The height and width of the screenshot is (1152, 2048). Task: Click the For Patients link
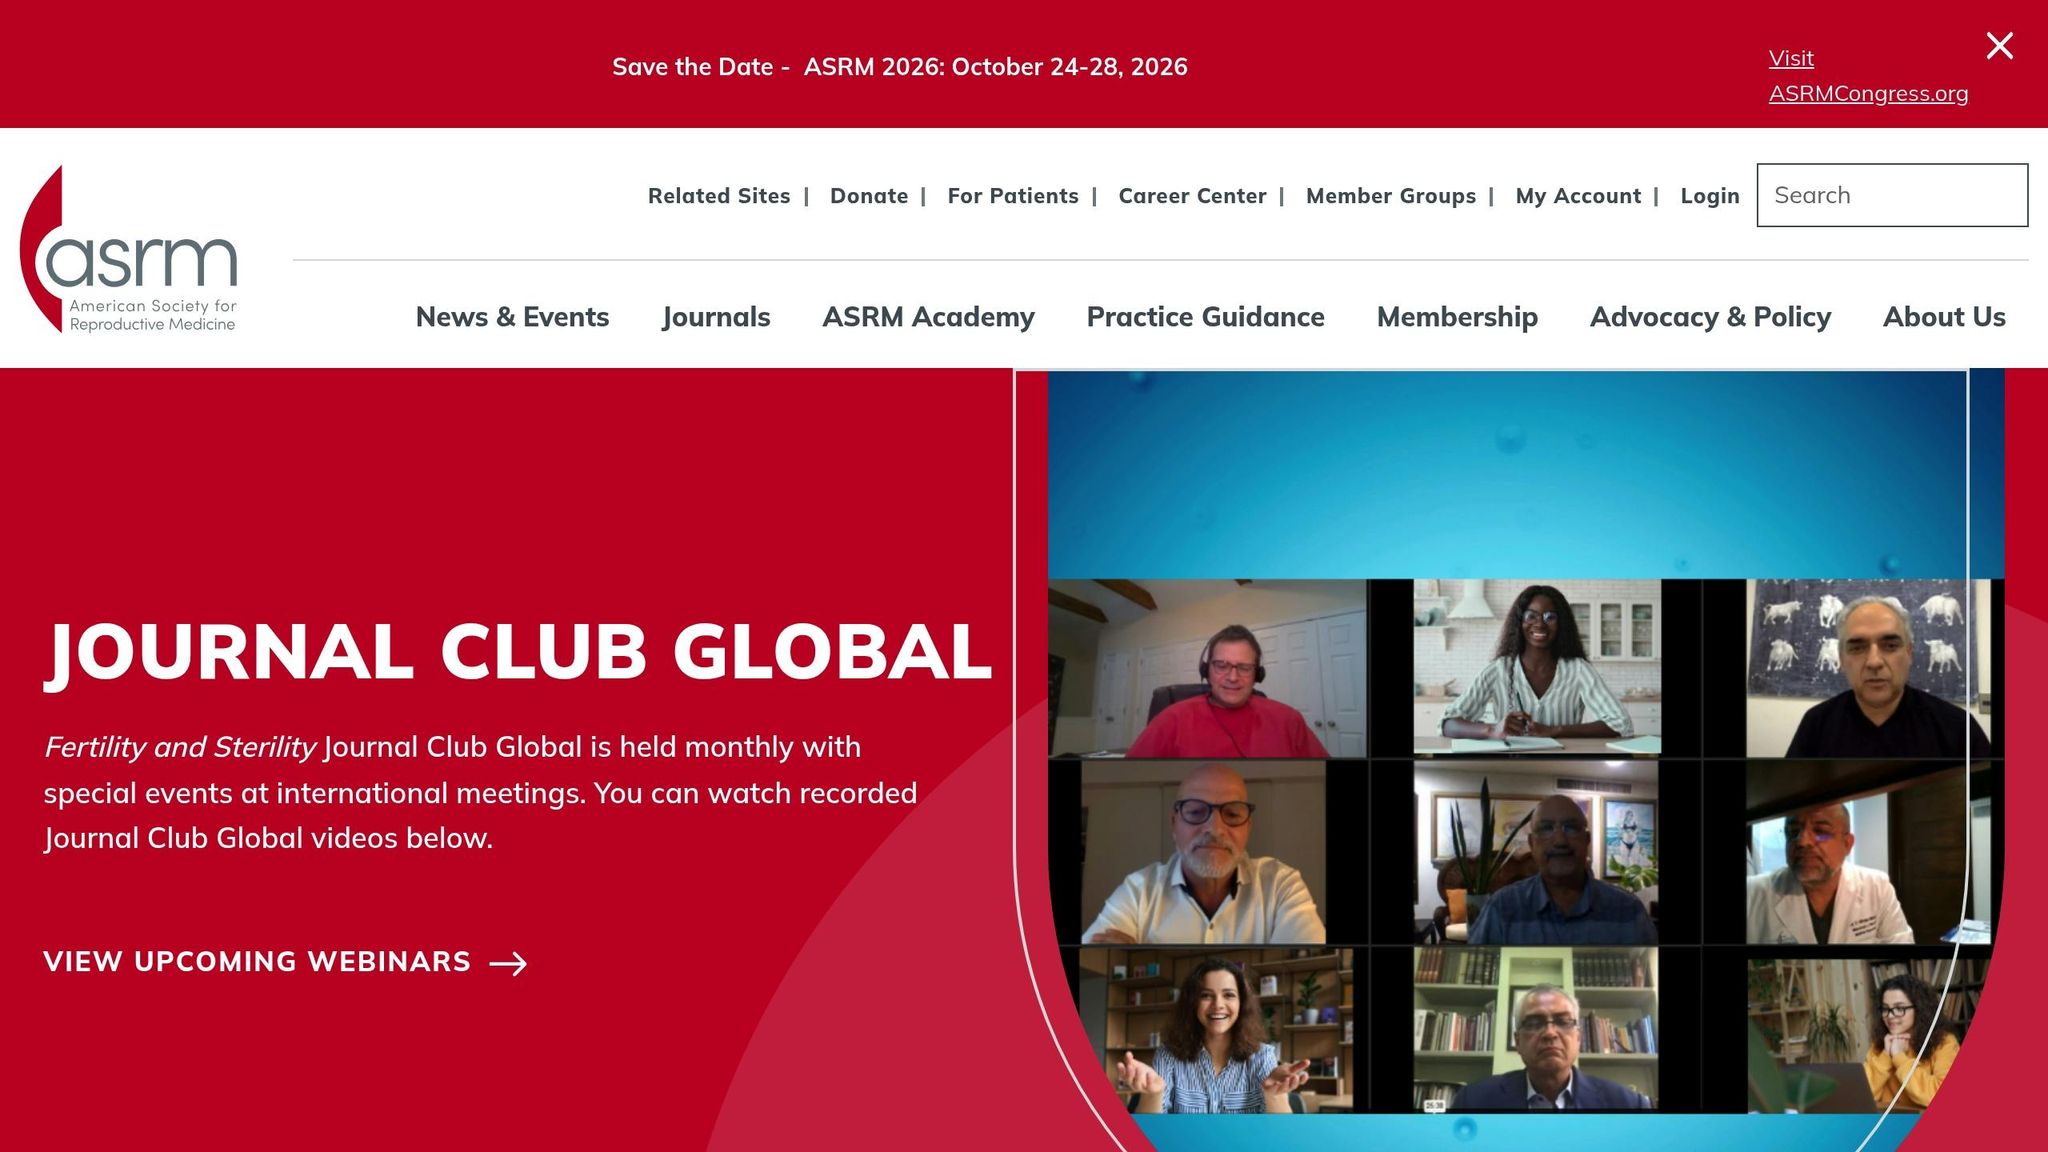1012,196
